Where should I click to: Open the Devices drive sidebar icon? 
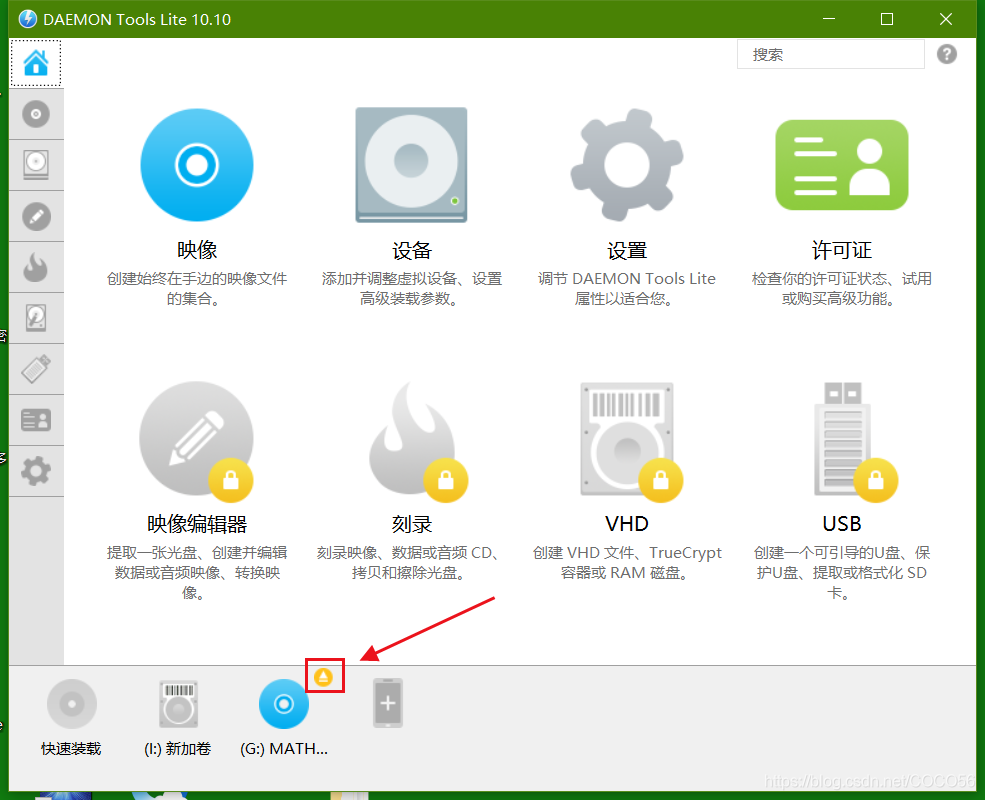[36, 165]
